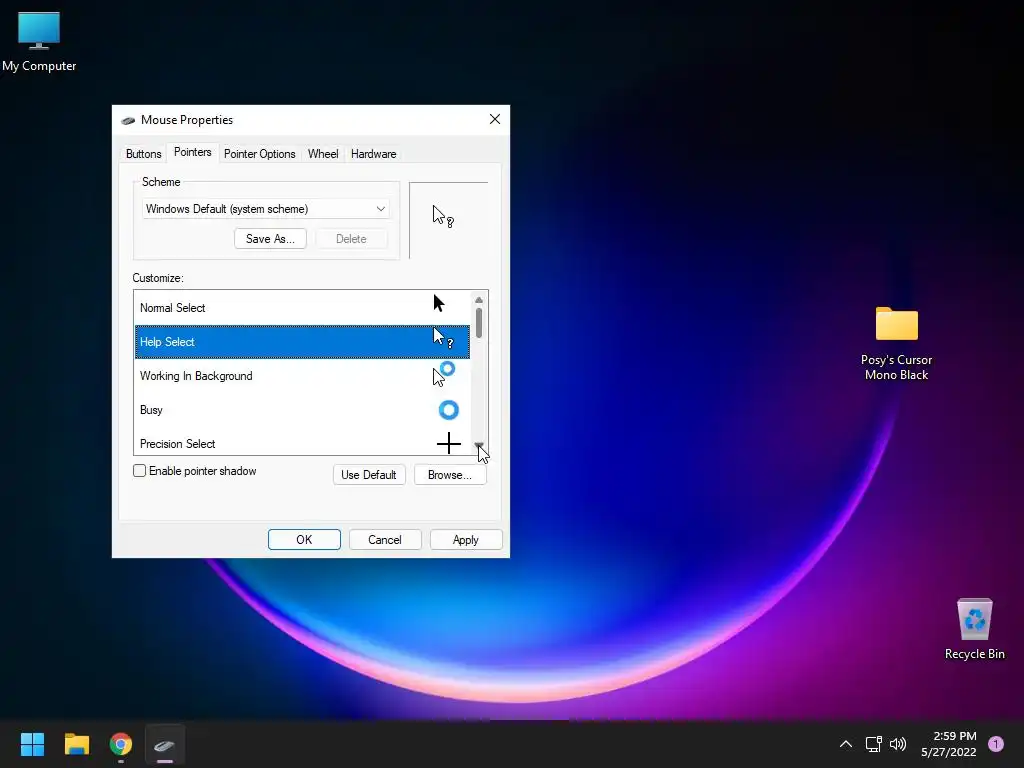Select the Busy pointer row
The height and width of the screenshot is (768, 1024).
(x=302, y=409)
